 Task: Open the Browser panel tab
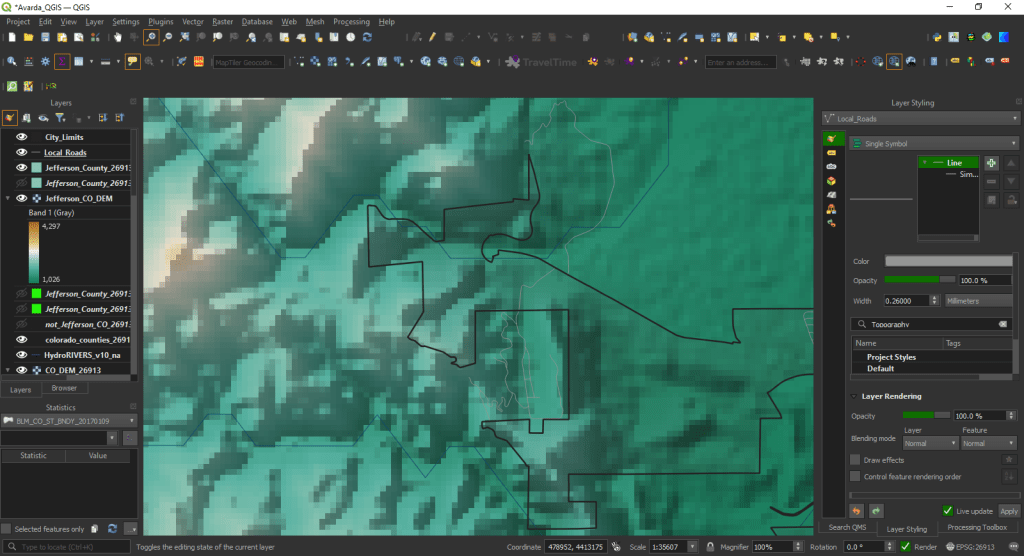[64, 388]
